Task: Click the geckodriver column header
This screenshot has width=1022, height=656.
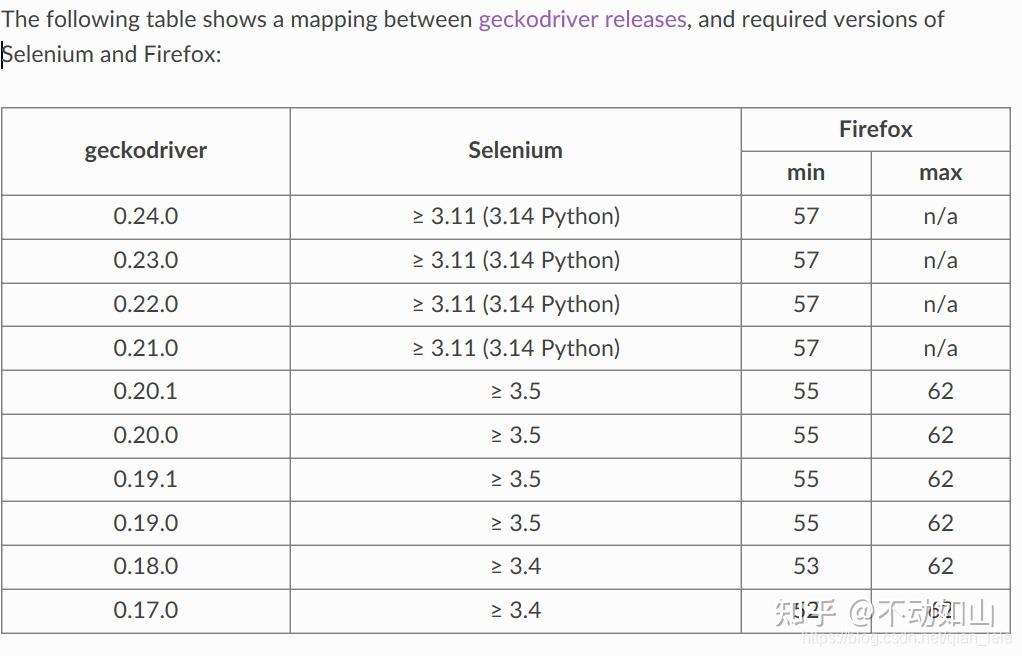Action: [146, 151]
